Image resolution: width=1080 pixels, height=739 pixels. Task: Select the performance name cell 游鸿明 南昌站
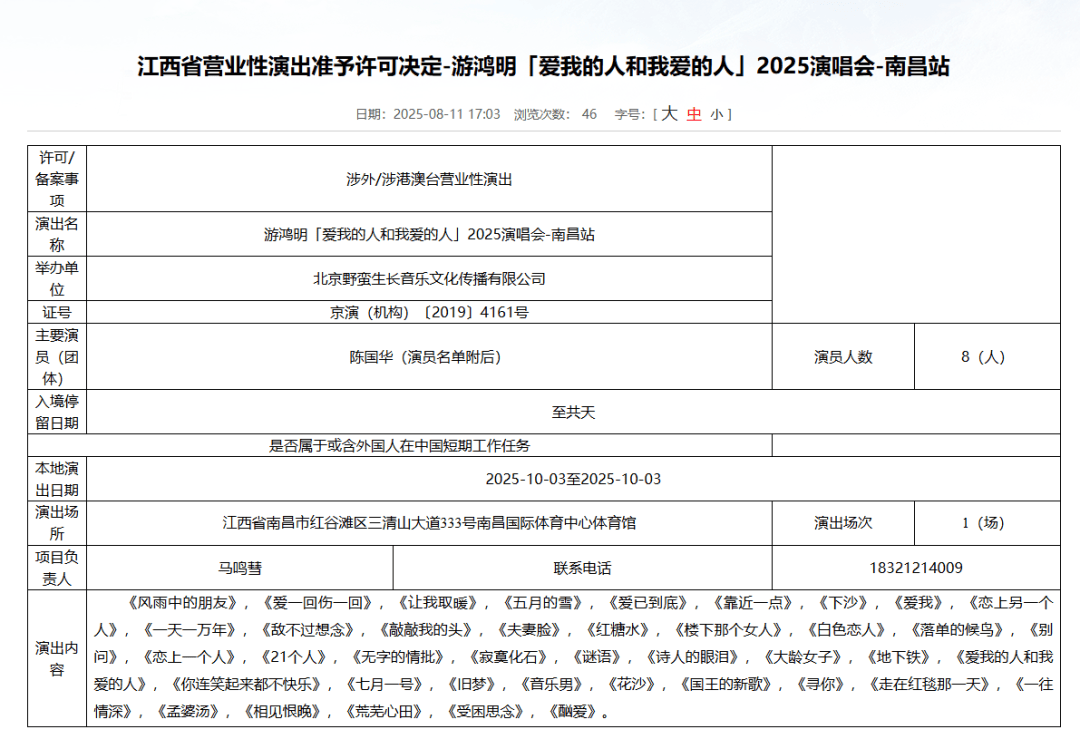pyautogui.click(x=429, y=234)
